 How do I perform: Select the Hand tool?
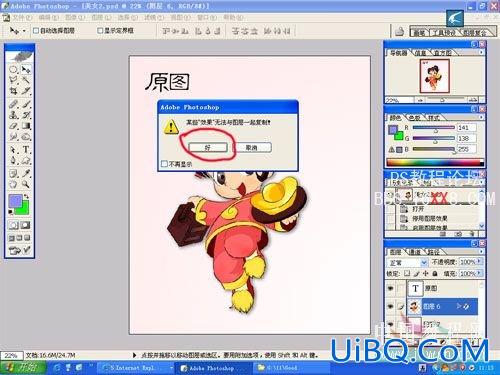tap(13, 184)
